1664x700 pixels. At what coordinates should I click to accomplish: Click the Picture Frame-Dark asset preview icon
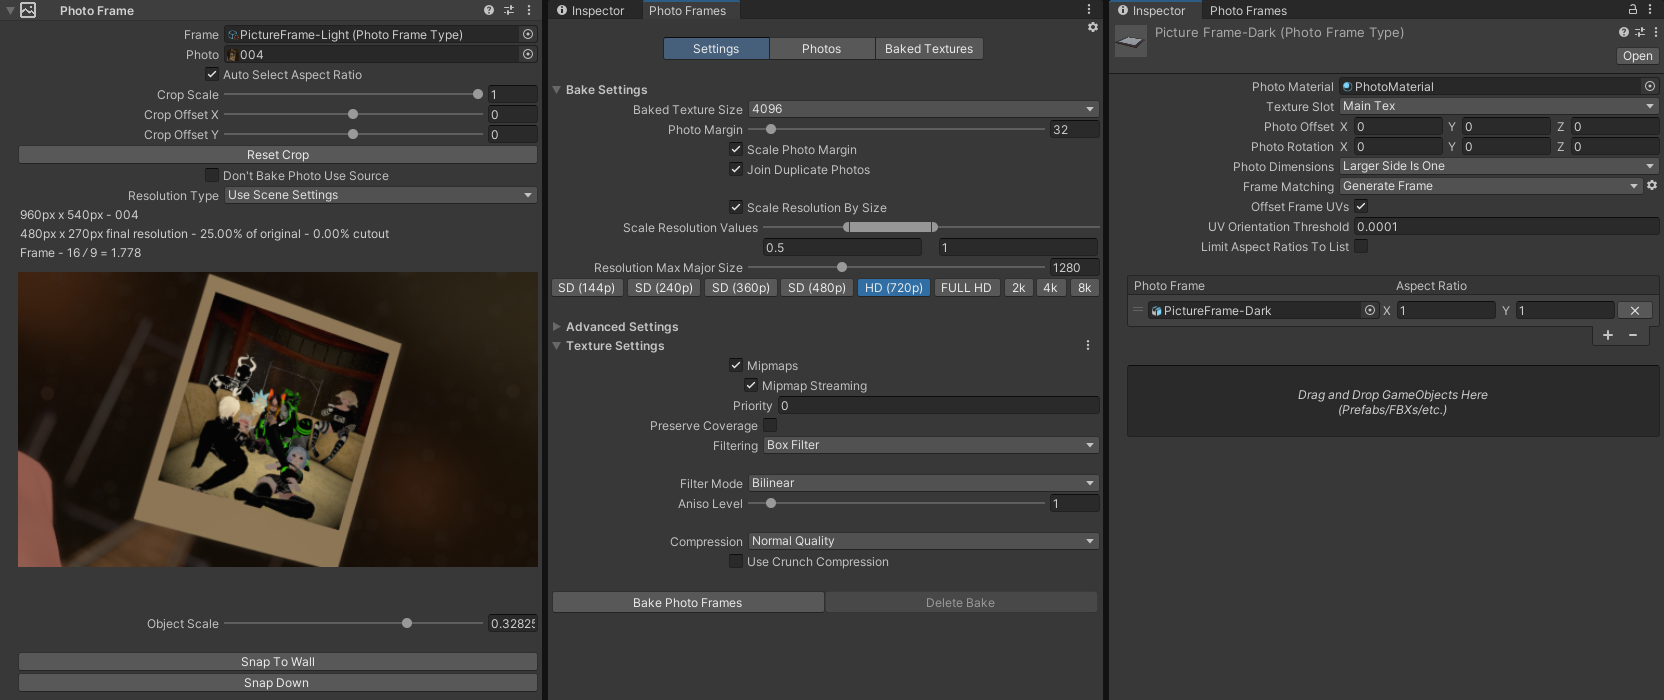click(1130, 41)
